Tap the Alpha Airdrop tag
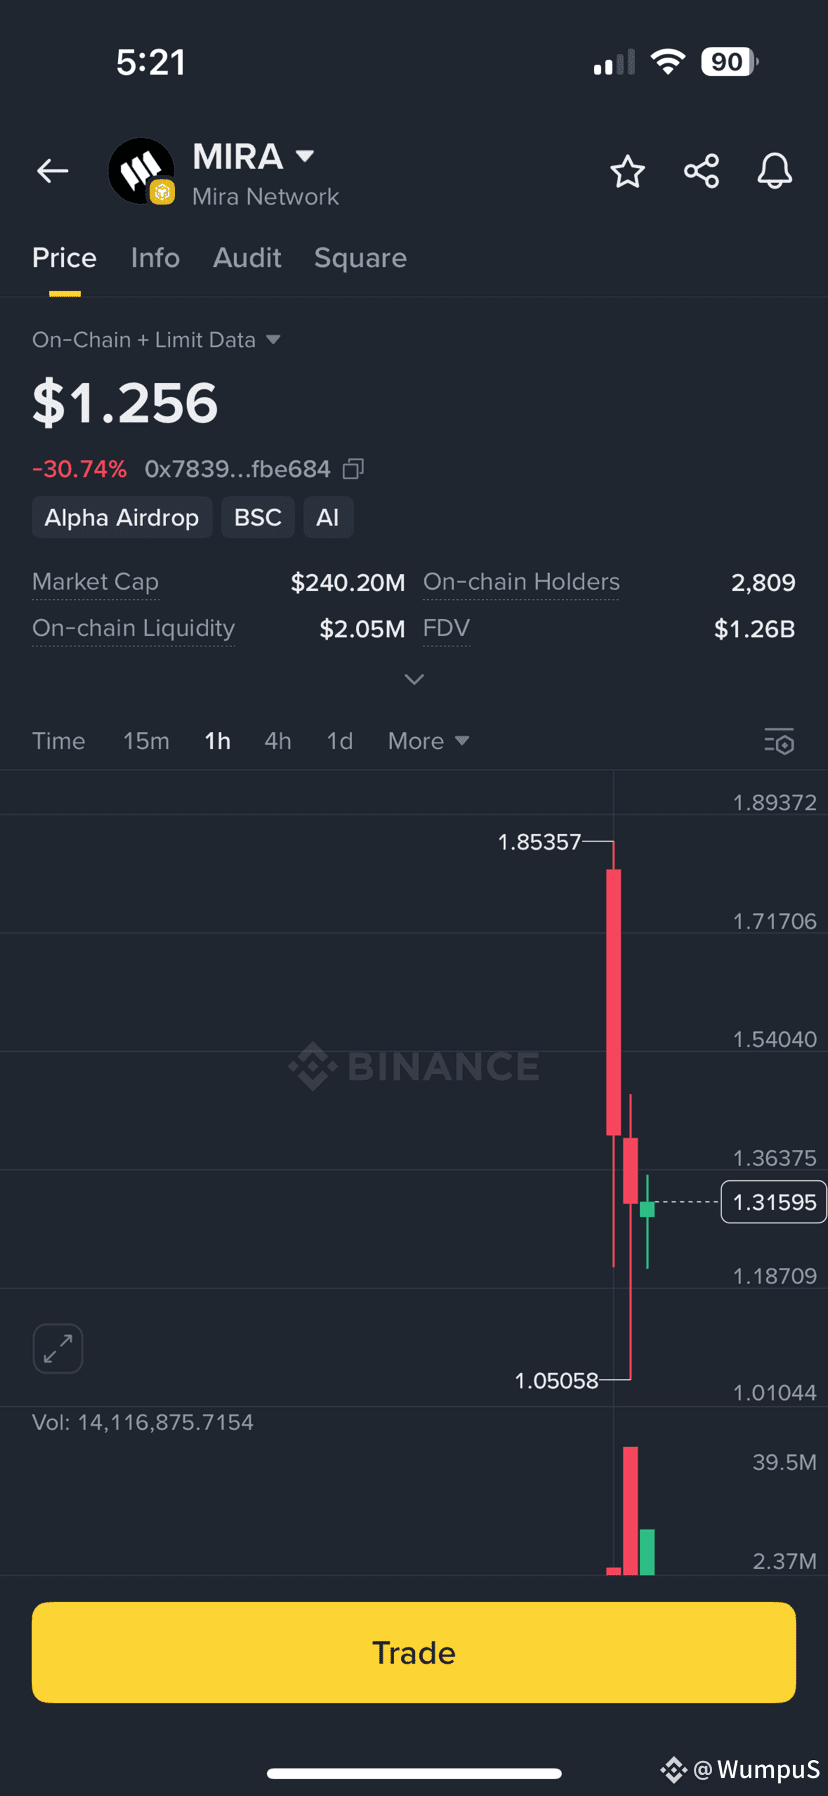This screenshot has height=1796, width=828. pyautogui.click(x=122, y=517)
